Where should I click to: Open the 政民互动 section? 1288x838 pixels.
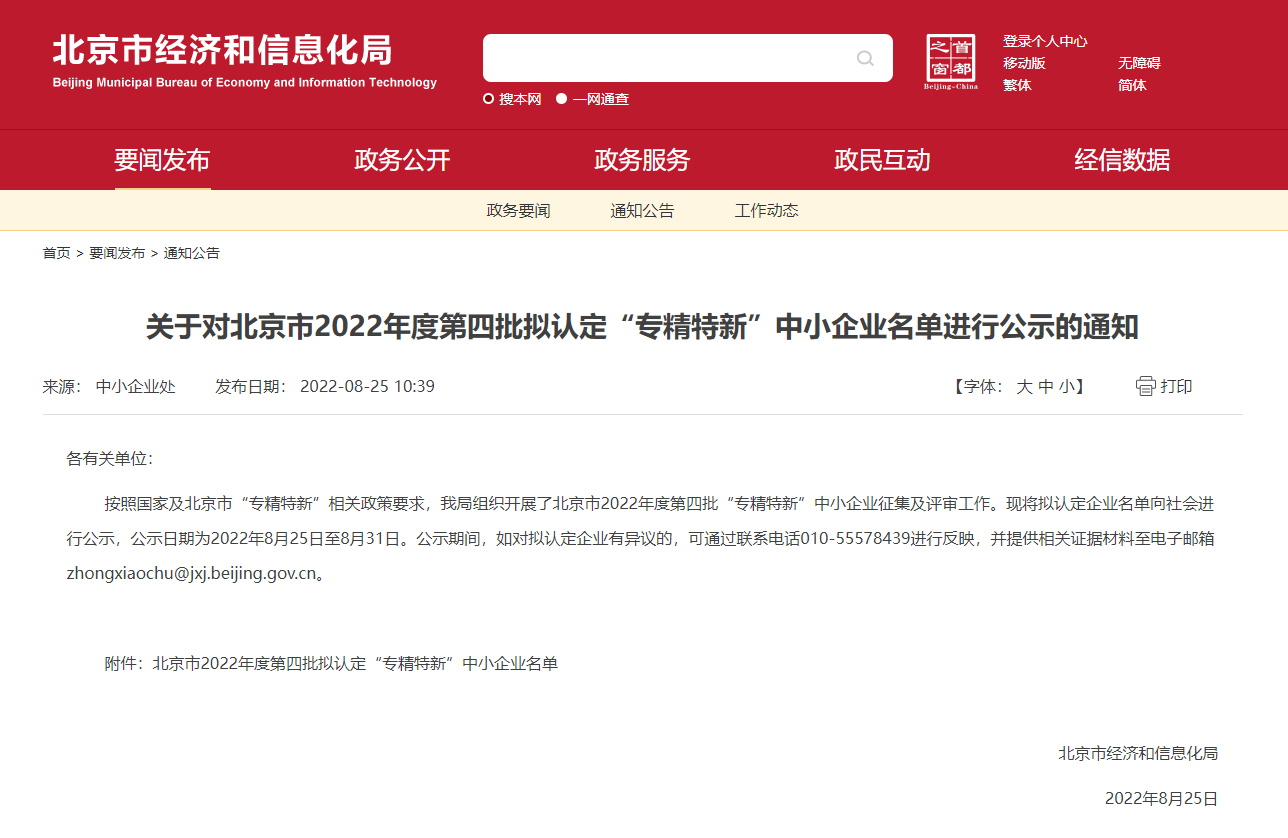[882, 159]
